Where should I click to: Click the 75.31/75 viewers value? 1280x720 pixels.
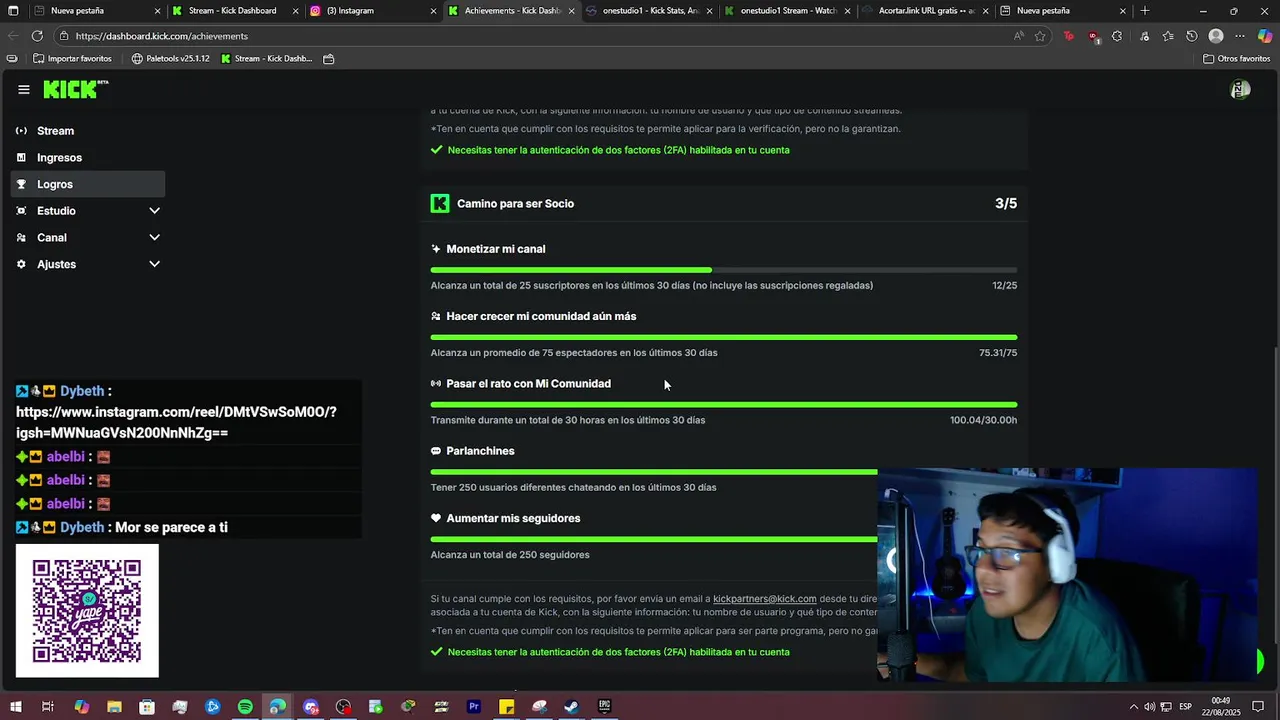click(x=998, y=353)
